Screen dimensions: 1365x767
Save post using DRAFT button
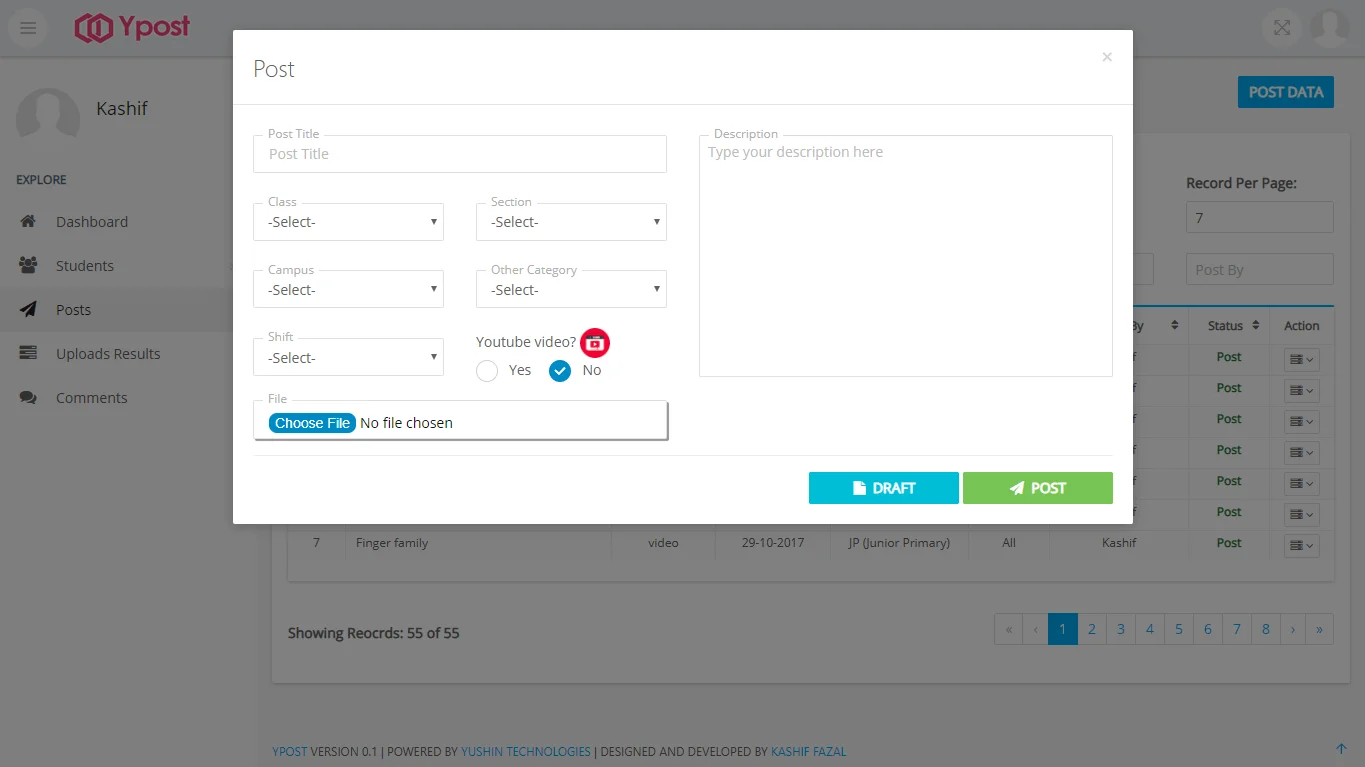tap(883, 488)
